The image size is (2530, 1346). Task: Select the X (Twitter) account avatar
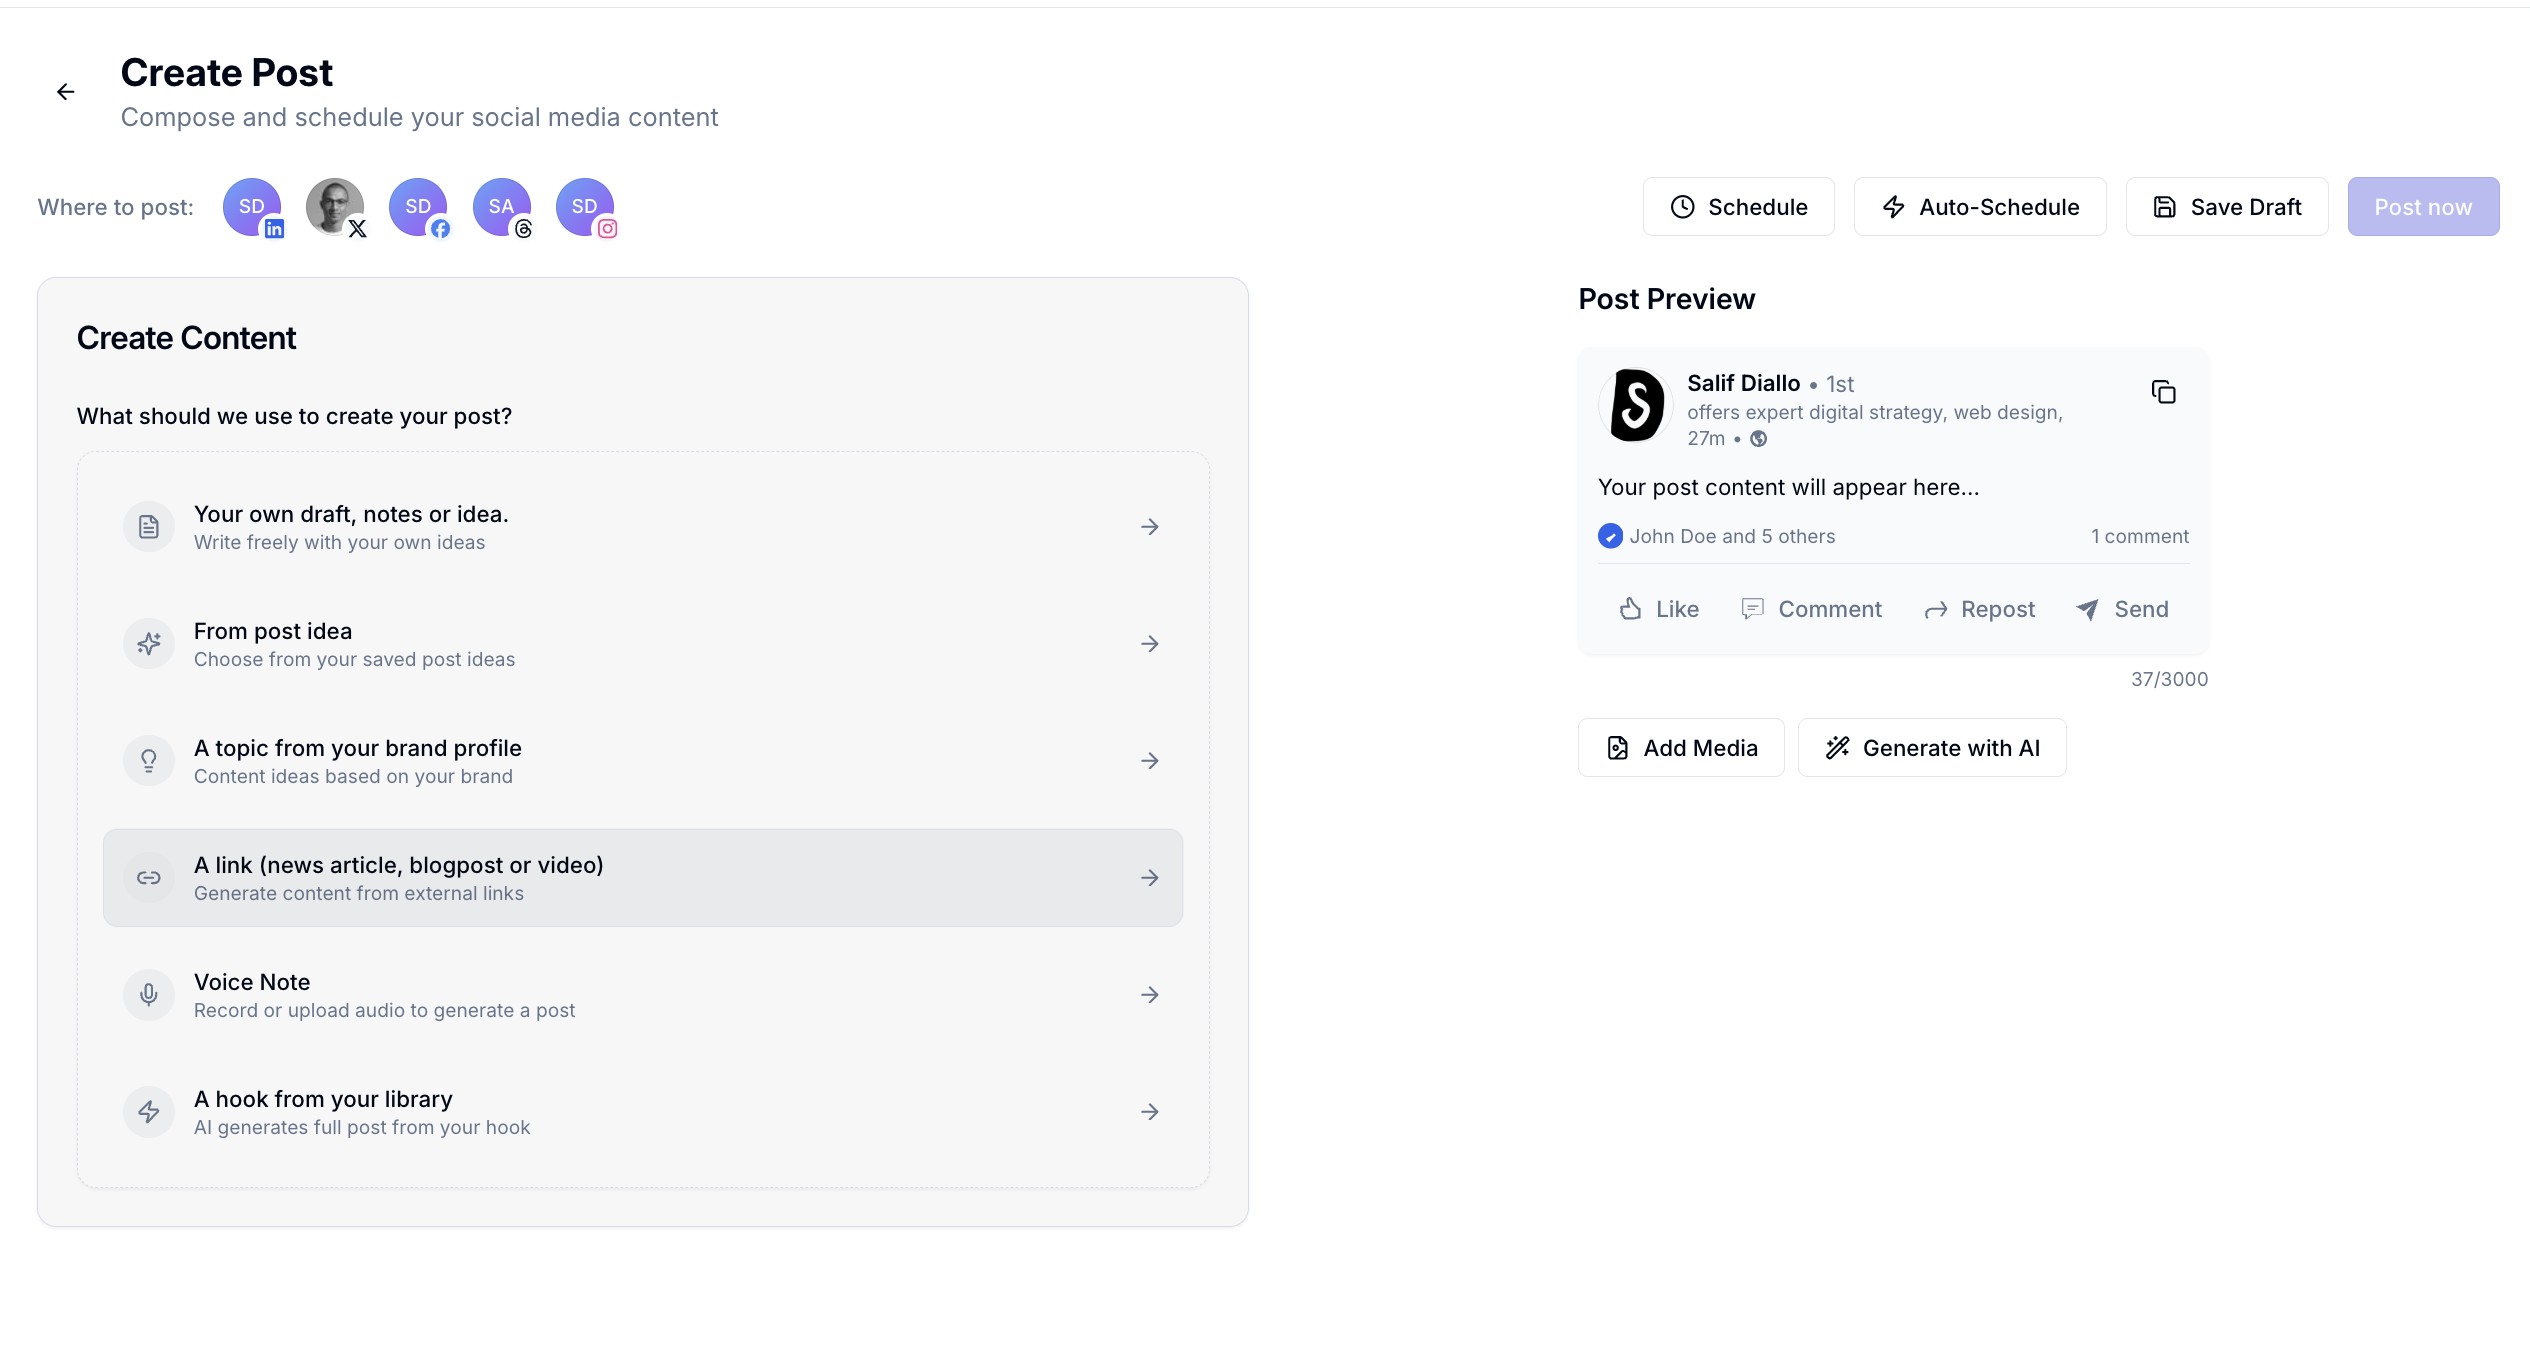tap(335, 207)
